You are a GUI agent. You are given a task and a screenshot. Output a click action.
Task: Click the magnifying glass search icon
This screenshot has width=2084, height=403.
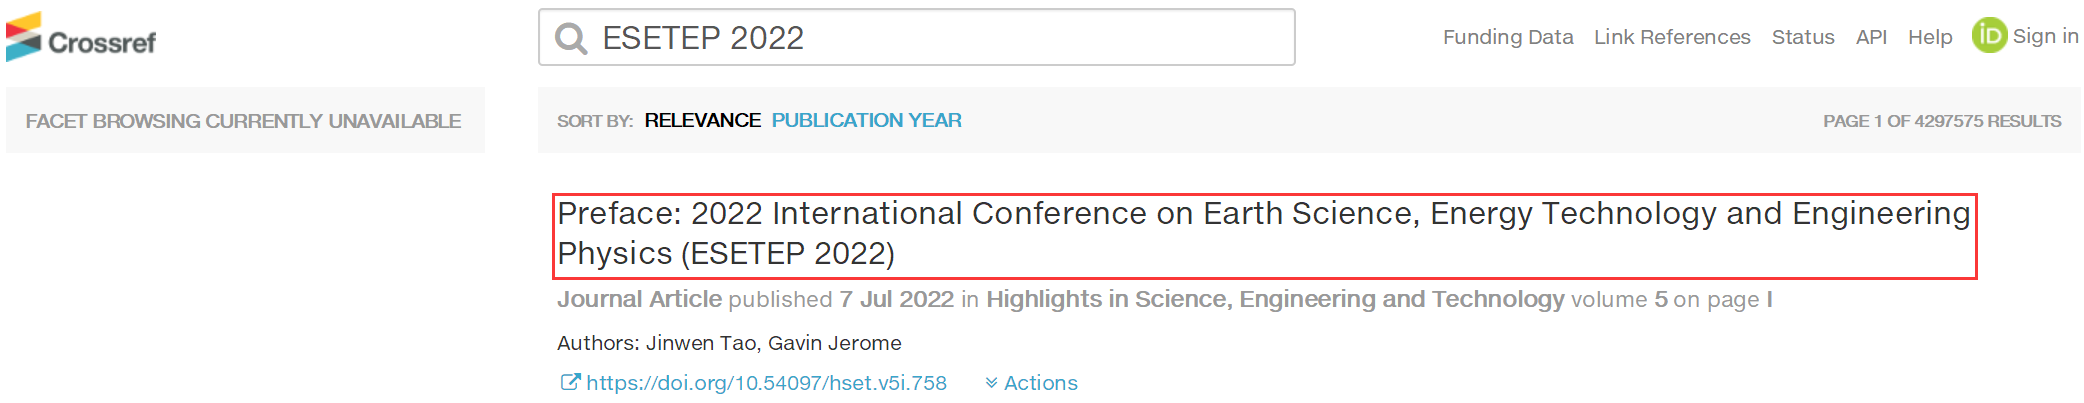pos(571,38)
